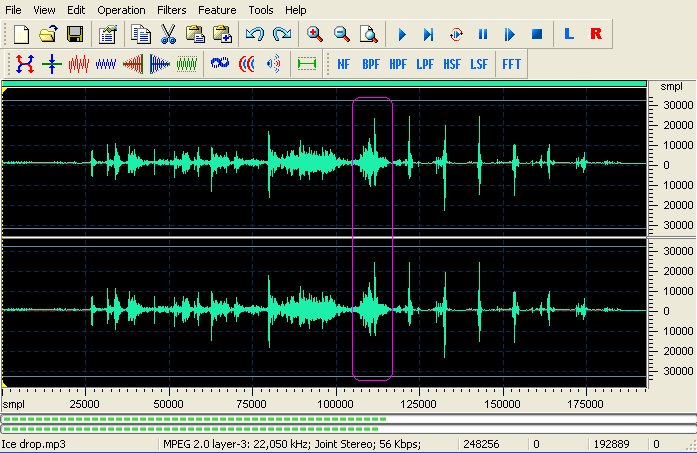The height and width of the screenshot is (453, 697).
Task: Click the Save floppy disk icon
Action: 74,34
